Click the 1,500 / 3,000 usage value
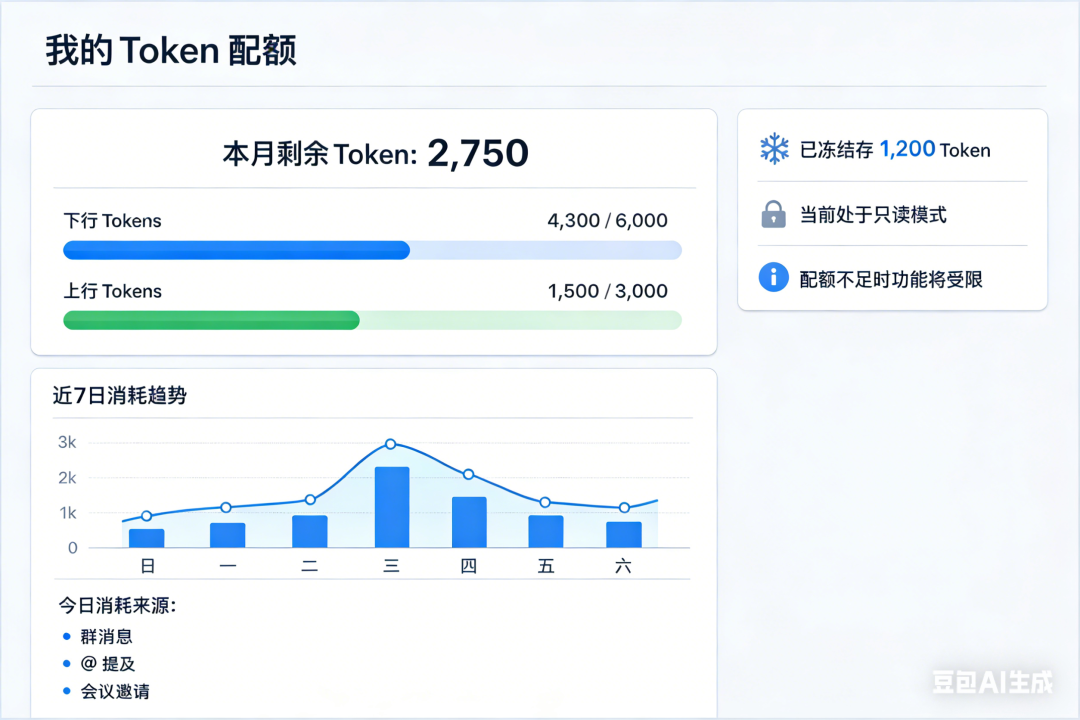Screen dimensions: 1080x720 point(608,291)
